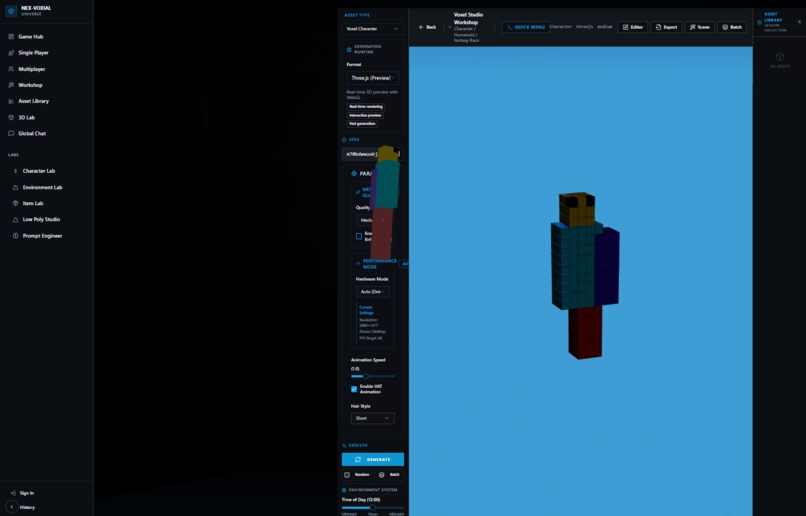
Task: Click the Asset Library panel header icon
Action: pos(760,22)
